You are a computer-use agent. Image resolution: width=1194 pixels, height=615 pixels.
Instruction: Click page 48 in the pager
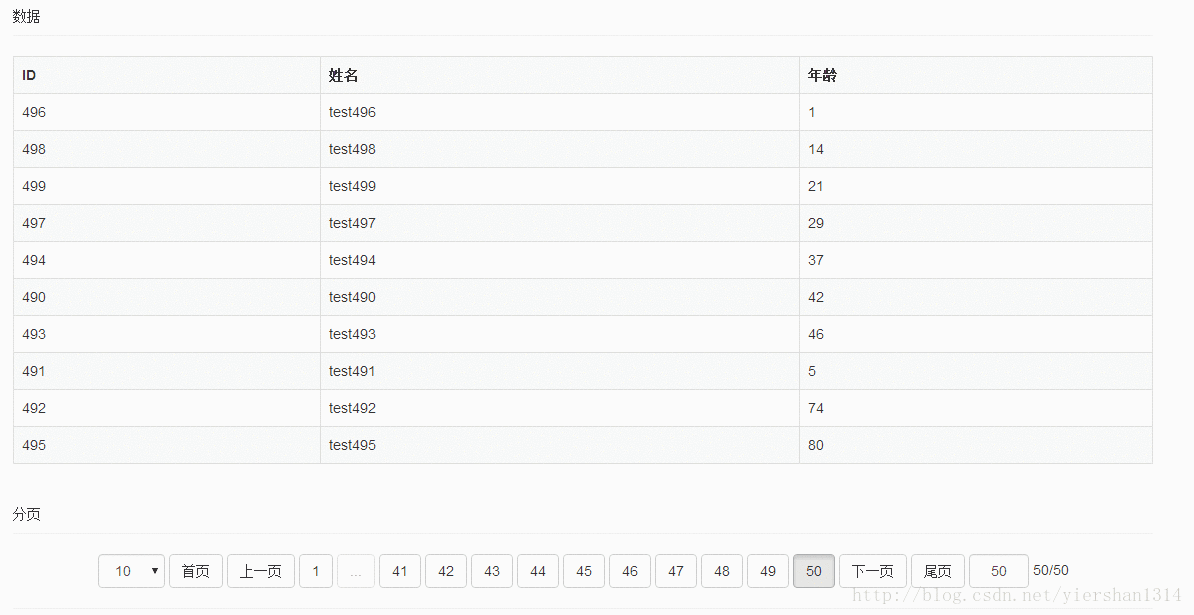coord(722,571)
